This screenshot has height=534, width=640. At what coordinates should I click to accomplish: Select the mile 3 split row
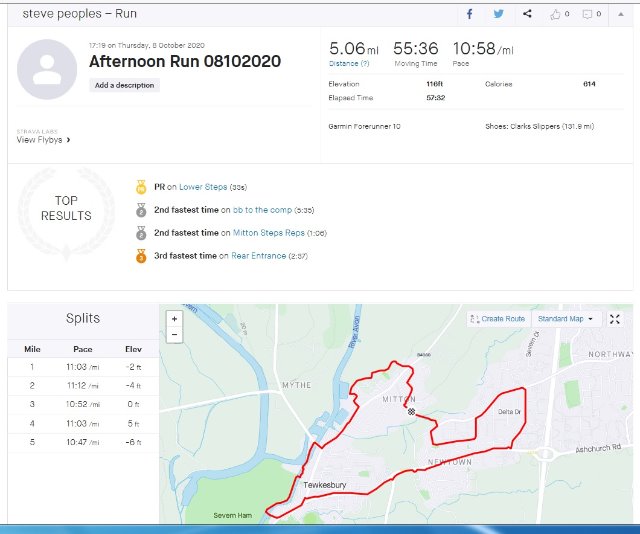pos(83,403)
